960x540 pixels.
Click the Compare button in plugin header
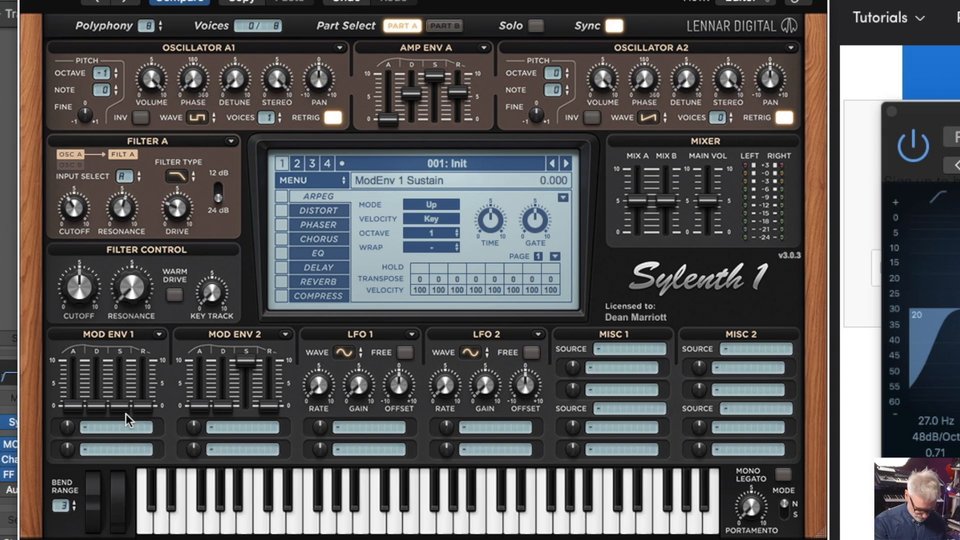coord(180,2)
